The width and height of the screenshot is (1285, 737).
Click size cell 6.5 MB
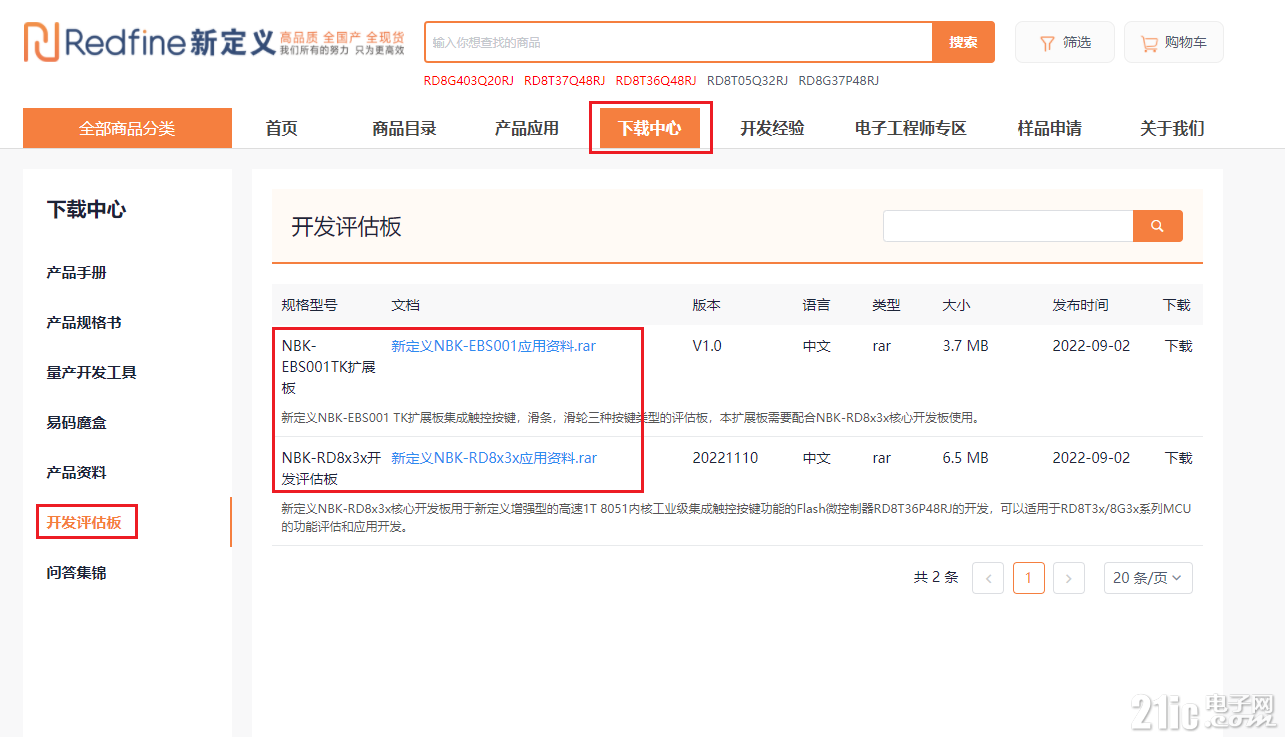tap(965, 458)
